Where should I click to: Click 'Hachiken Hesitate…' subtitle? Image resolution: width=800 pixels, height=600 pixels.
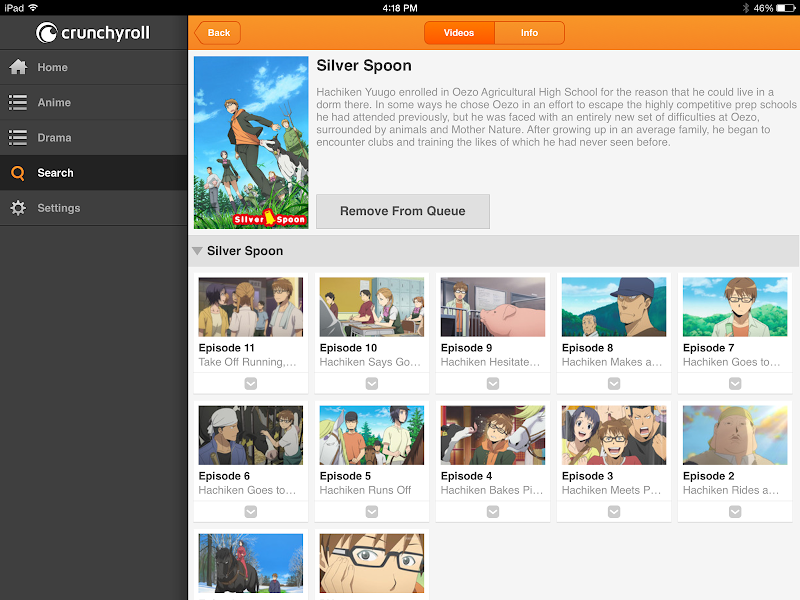pos(490,362)
